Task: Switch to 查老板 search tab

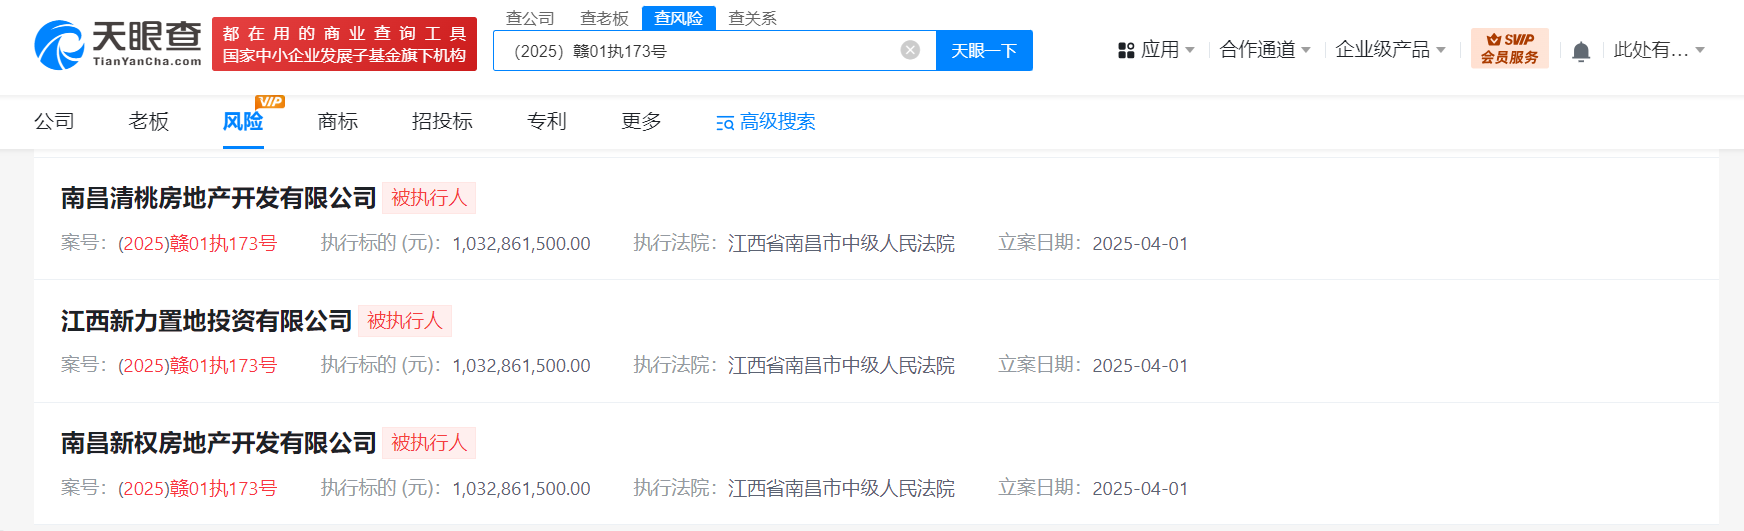Action: point(604,18)
